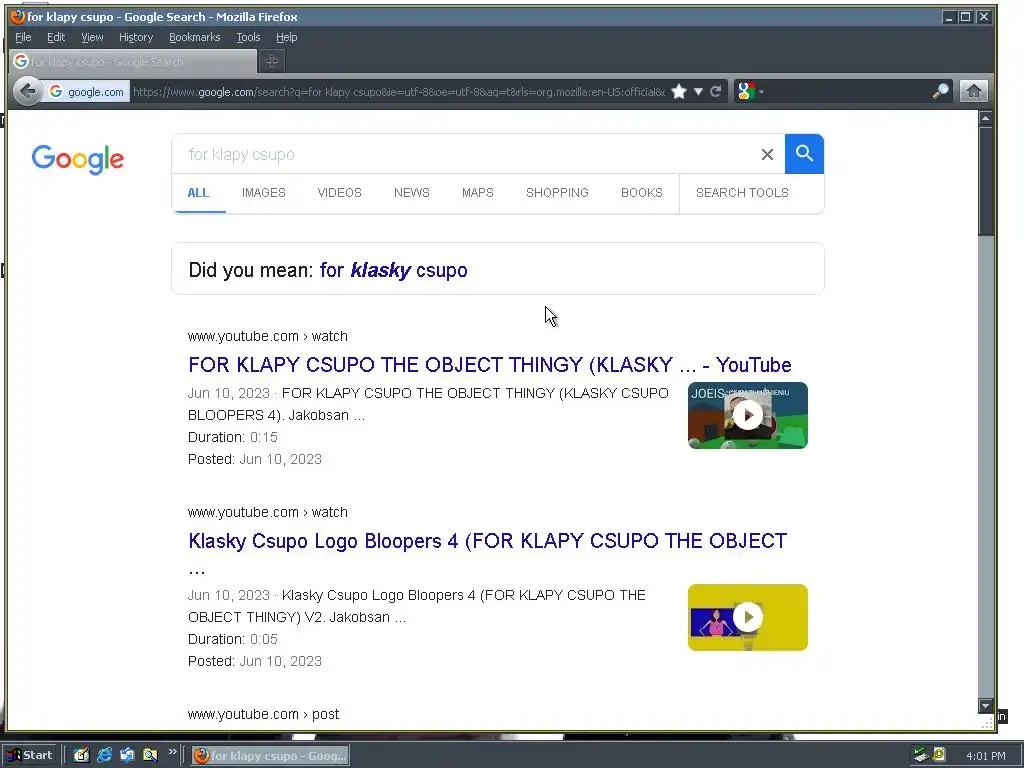Click the Firefox taskbar window button
Screen dimensions: 1024x768
[270, 756]
